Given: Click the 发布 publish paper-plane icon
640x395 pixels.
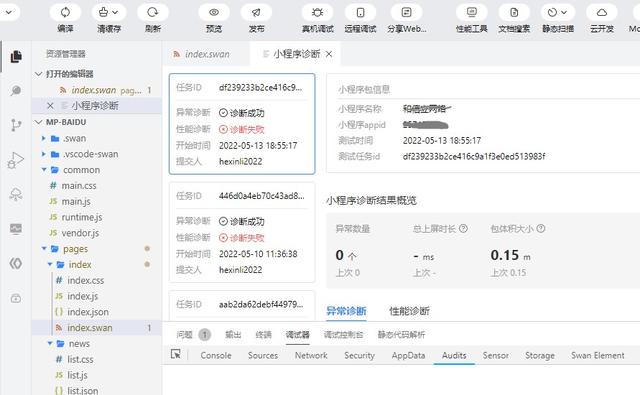Looking at the screenshot, I should [256, 12].
